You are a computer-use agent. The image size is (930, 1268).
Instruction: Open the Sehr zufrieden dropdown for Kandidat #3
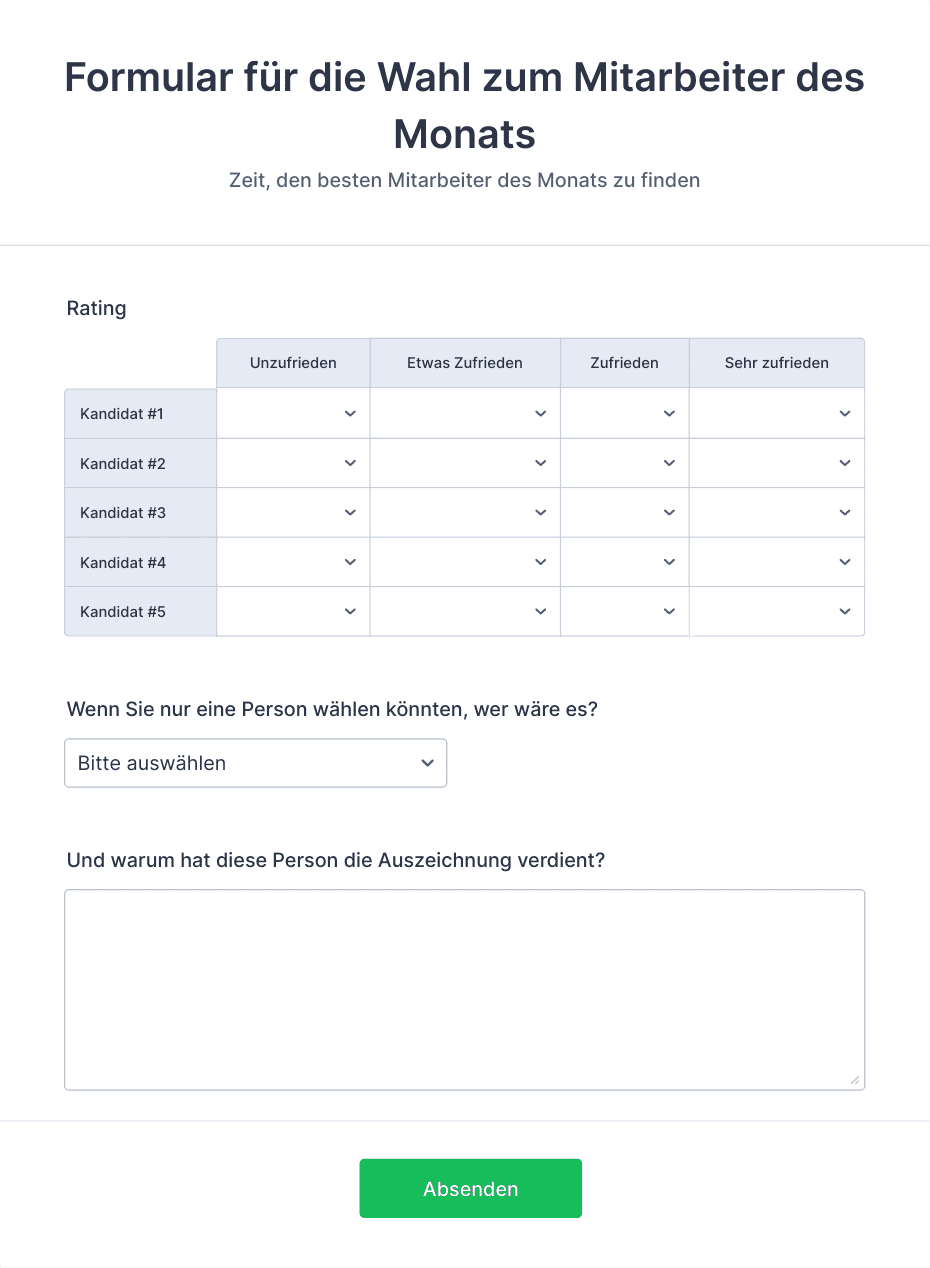click(x=776, y=512)
